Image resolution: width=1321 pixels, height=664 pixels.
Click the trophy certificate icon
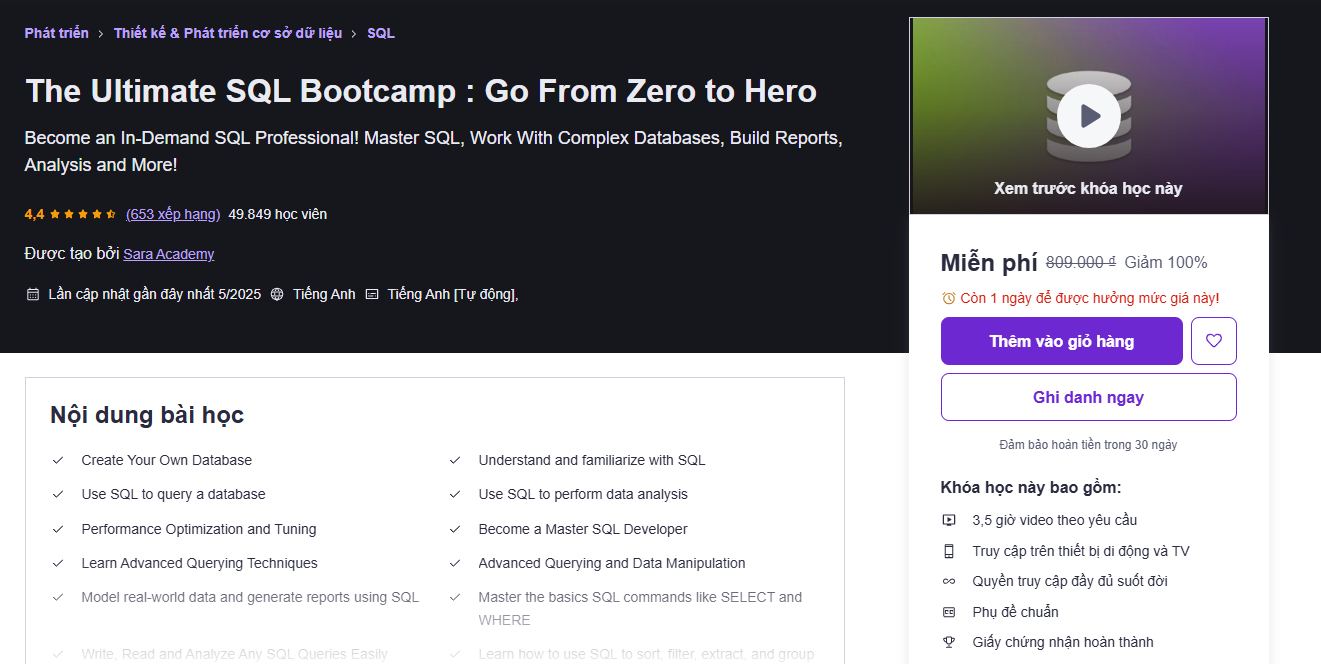pos(949,642)
